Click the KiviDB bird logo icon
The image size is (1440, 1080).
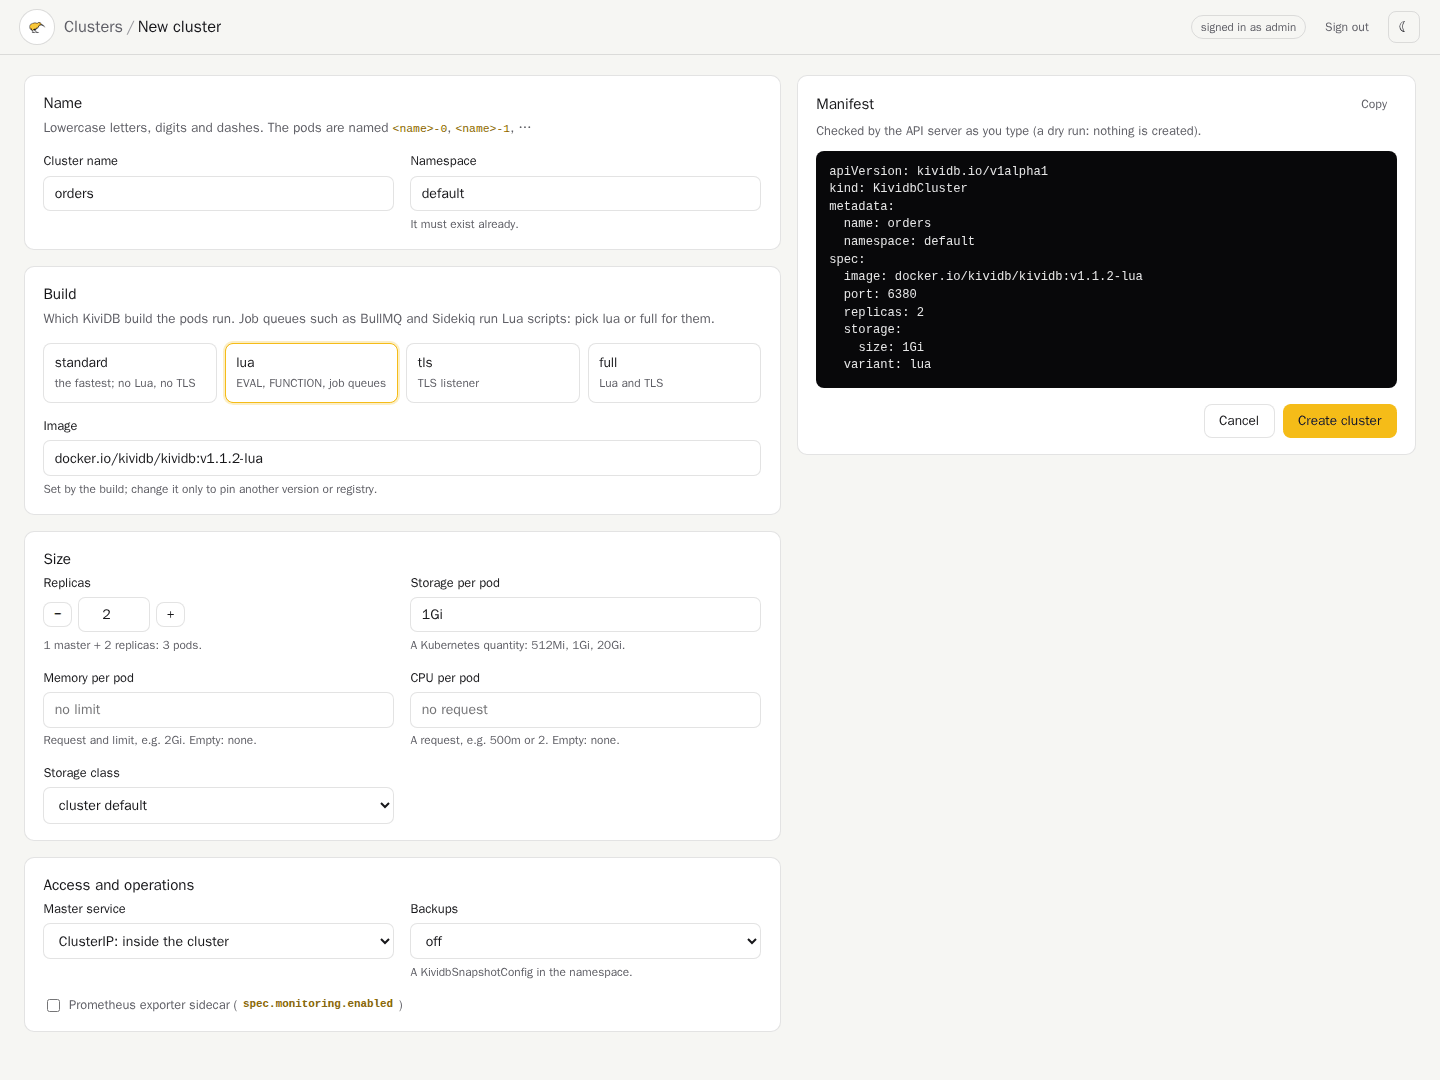pyautogui.click(x=37, y=27)
